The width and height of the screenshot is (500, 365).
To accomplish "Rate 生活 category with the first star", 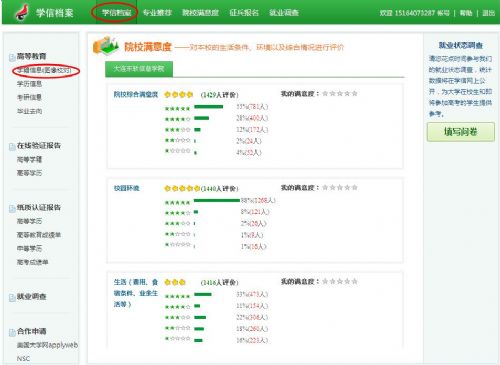I will pos(325,281).
